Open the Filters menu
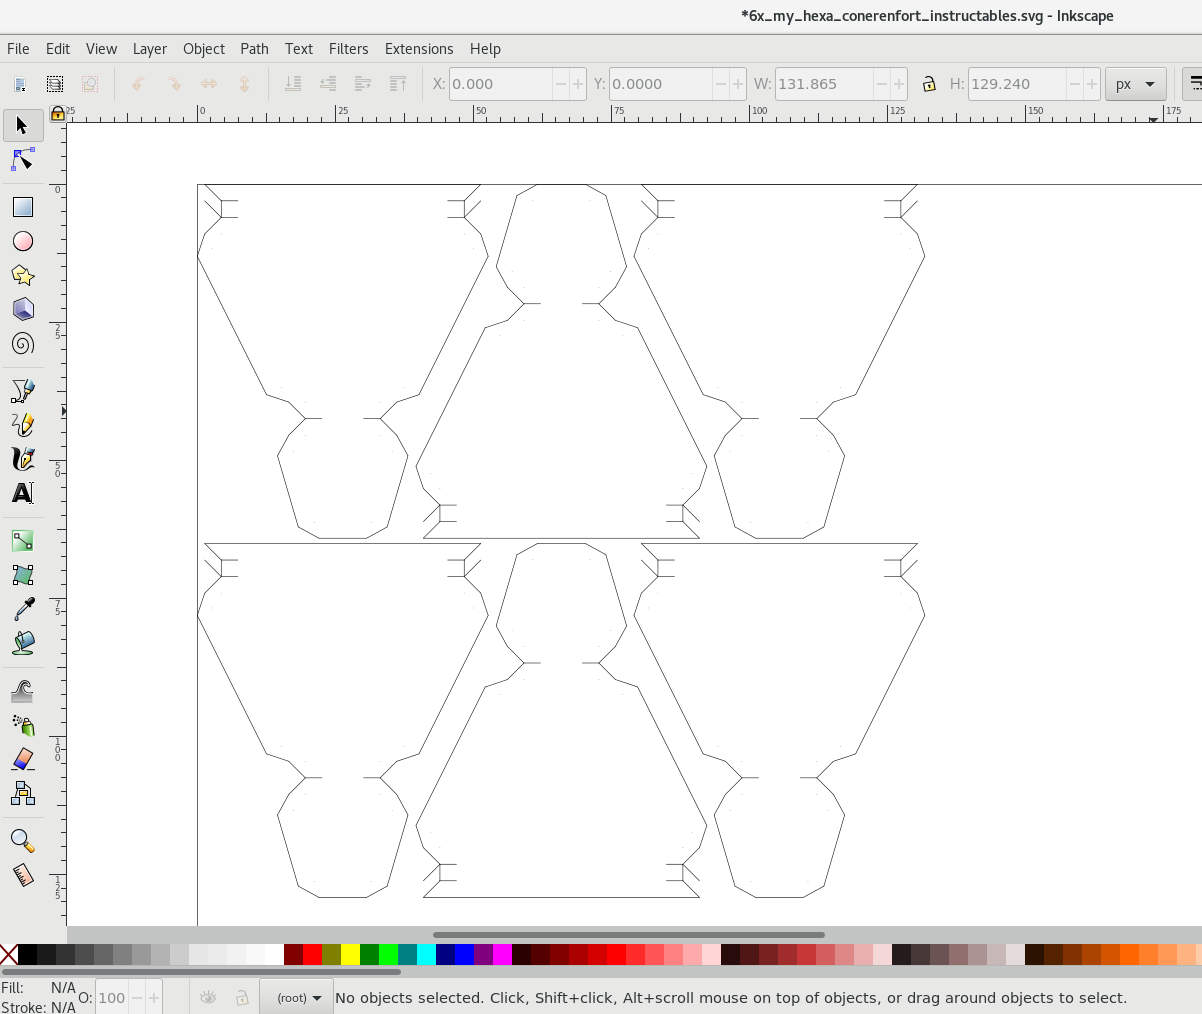The height and width of the screenshot is (1014, 1202). [349, 48]
